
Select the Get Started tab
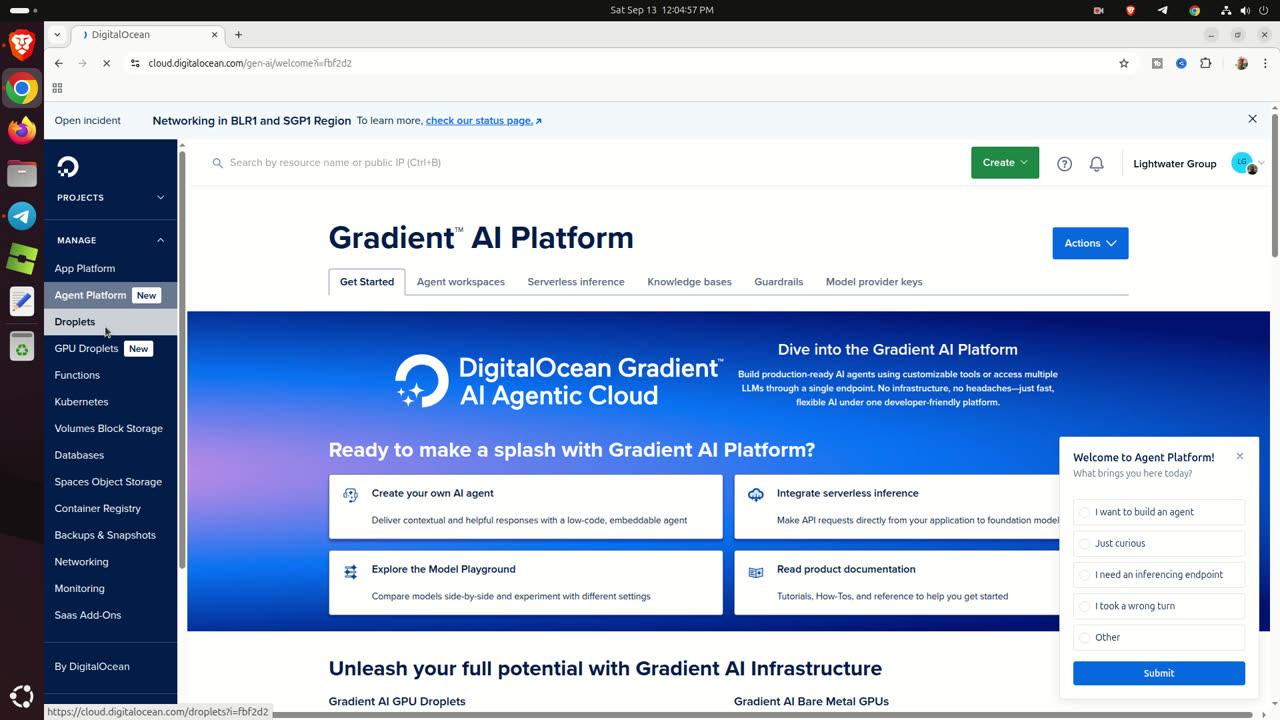click(367, 282)
